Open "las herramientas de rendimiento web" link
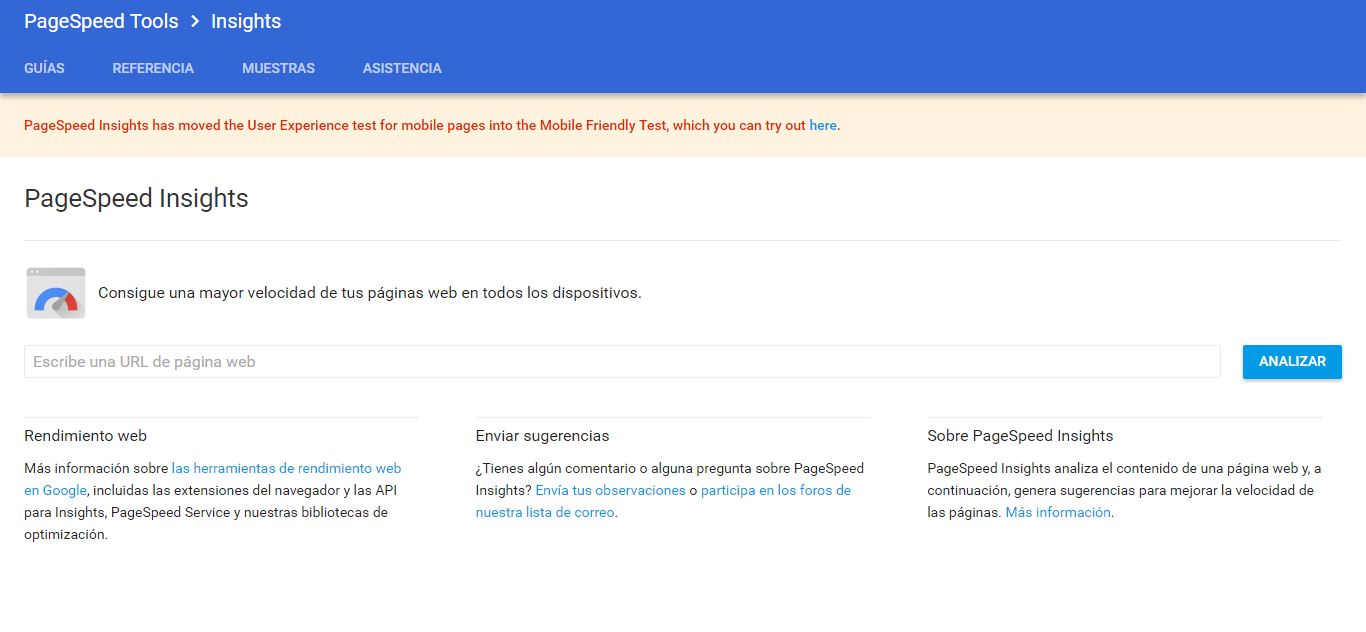The image size is (1366, 632). click(286, 468)
